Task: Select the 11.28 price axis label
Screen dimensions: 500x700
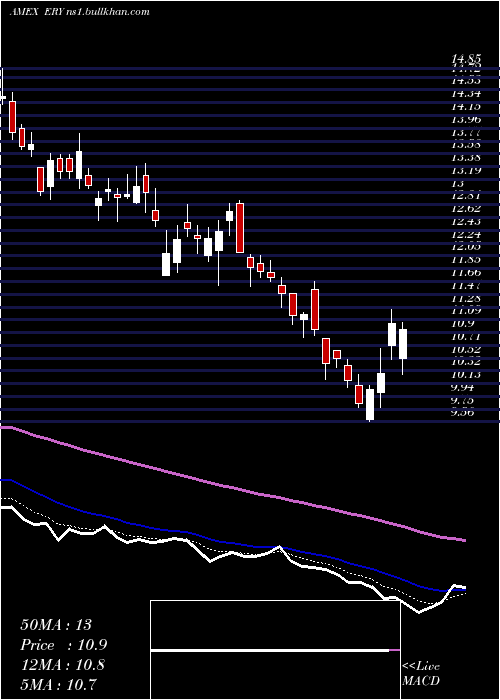Action: (466, 298)
